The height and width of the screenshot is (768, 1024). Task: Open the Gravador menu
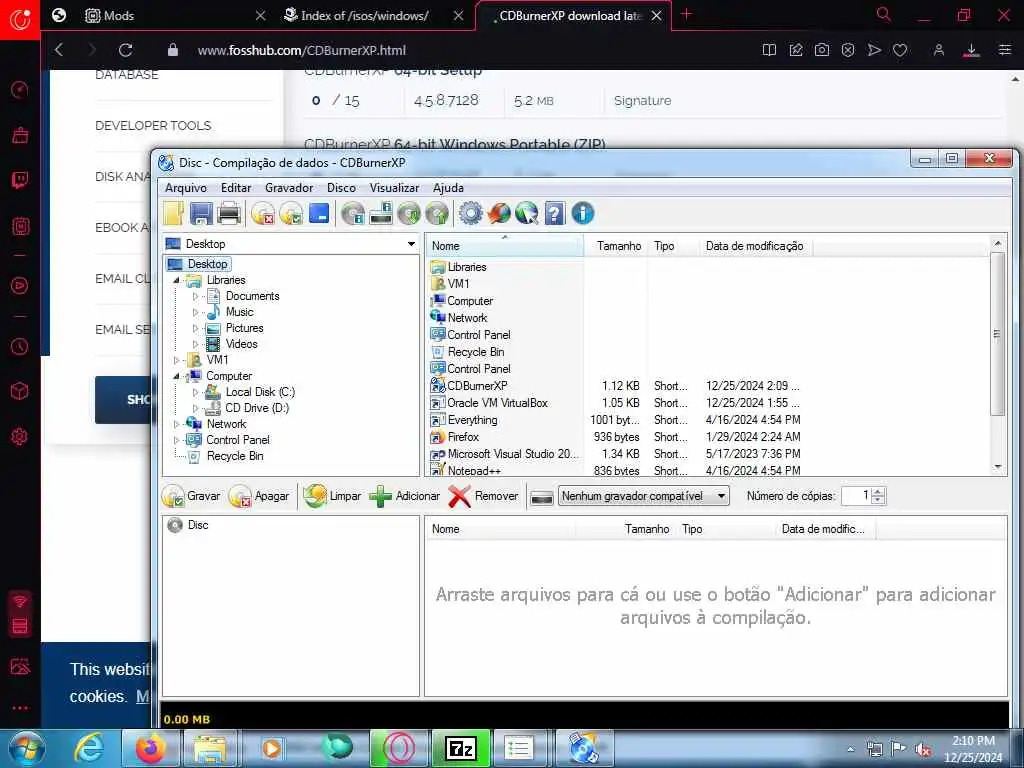click(x=289, y=188)
